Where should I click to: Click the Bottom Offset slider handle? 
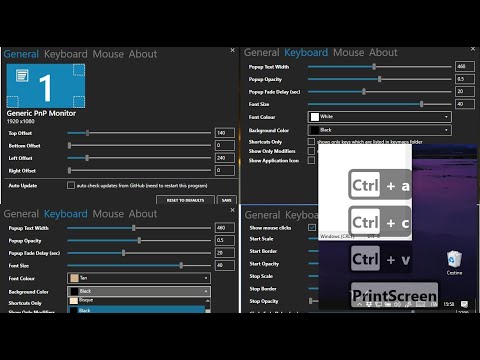tap(69, 145)
